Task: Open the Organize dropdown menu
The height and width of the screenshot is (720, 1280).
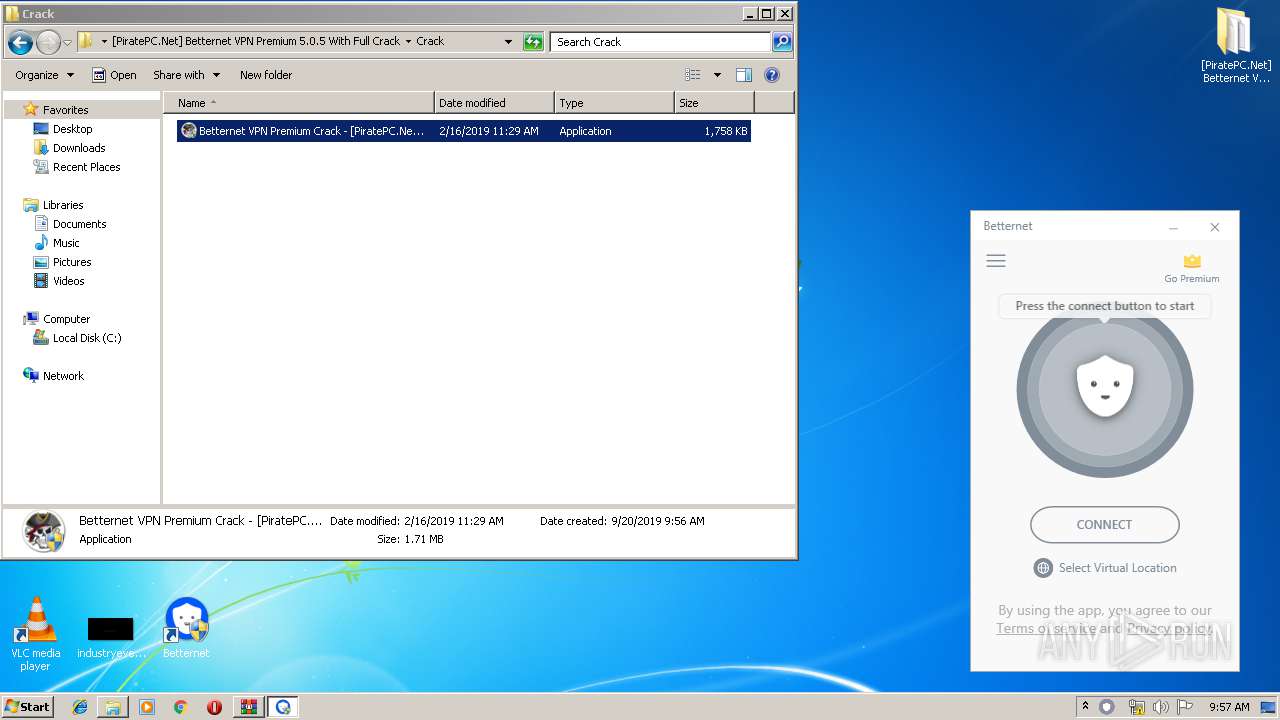Action: pyautogui.click(x=44, y=75)
